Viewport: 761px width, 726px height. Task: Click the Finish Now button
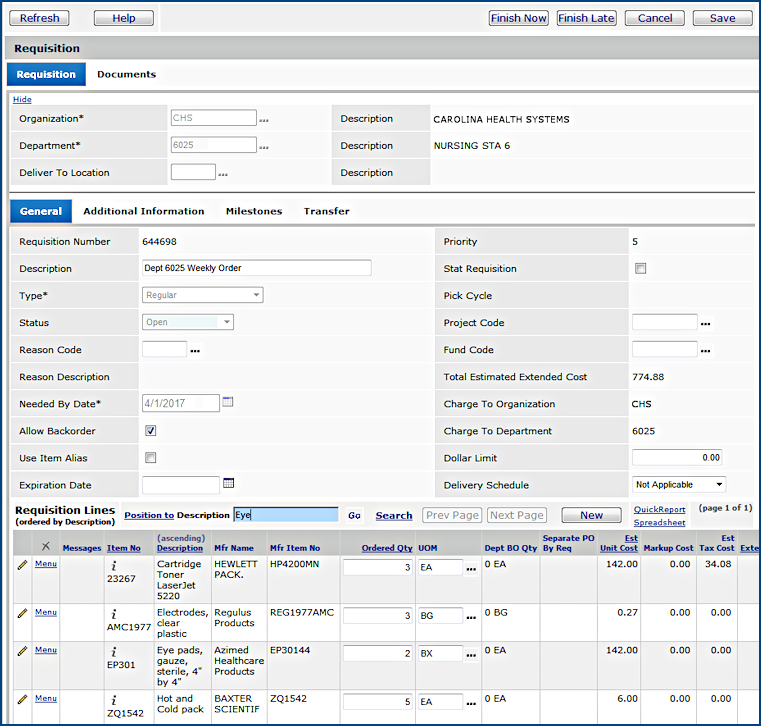tap(518, 18)
